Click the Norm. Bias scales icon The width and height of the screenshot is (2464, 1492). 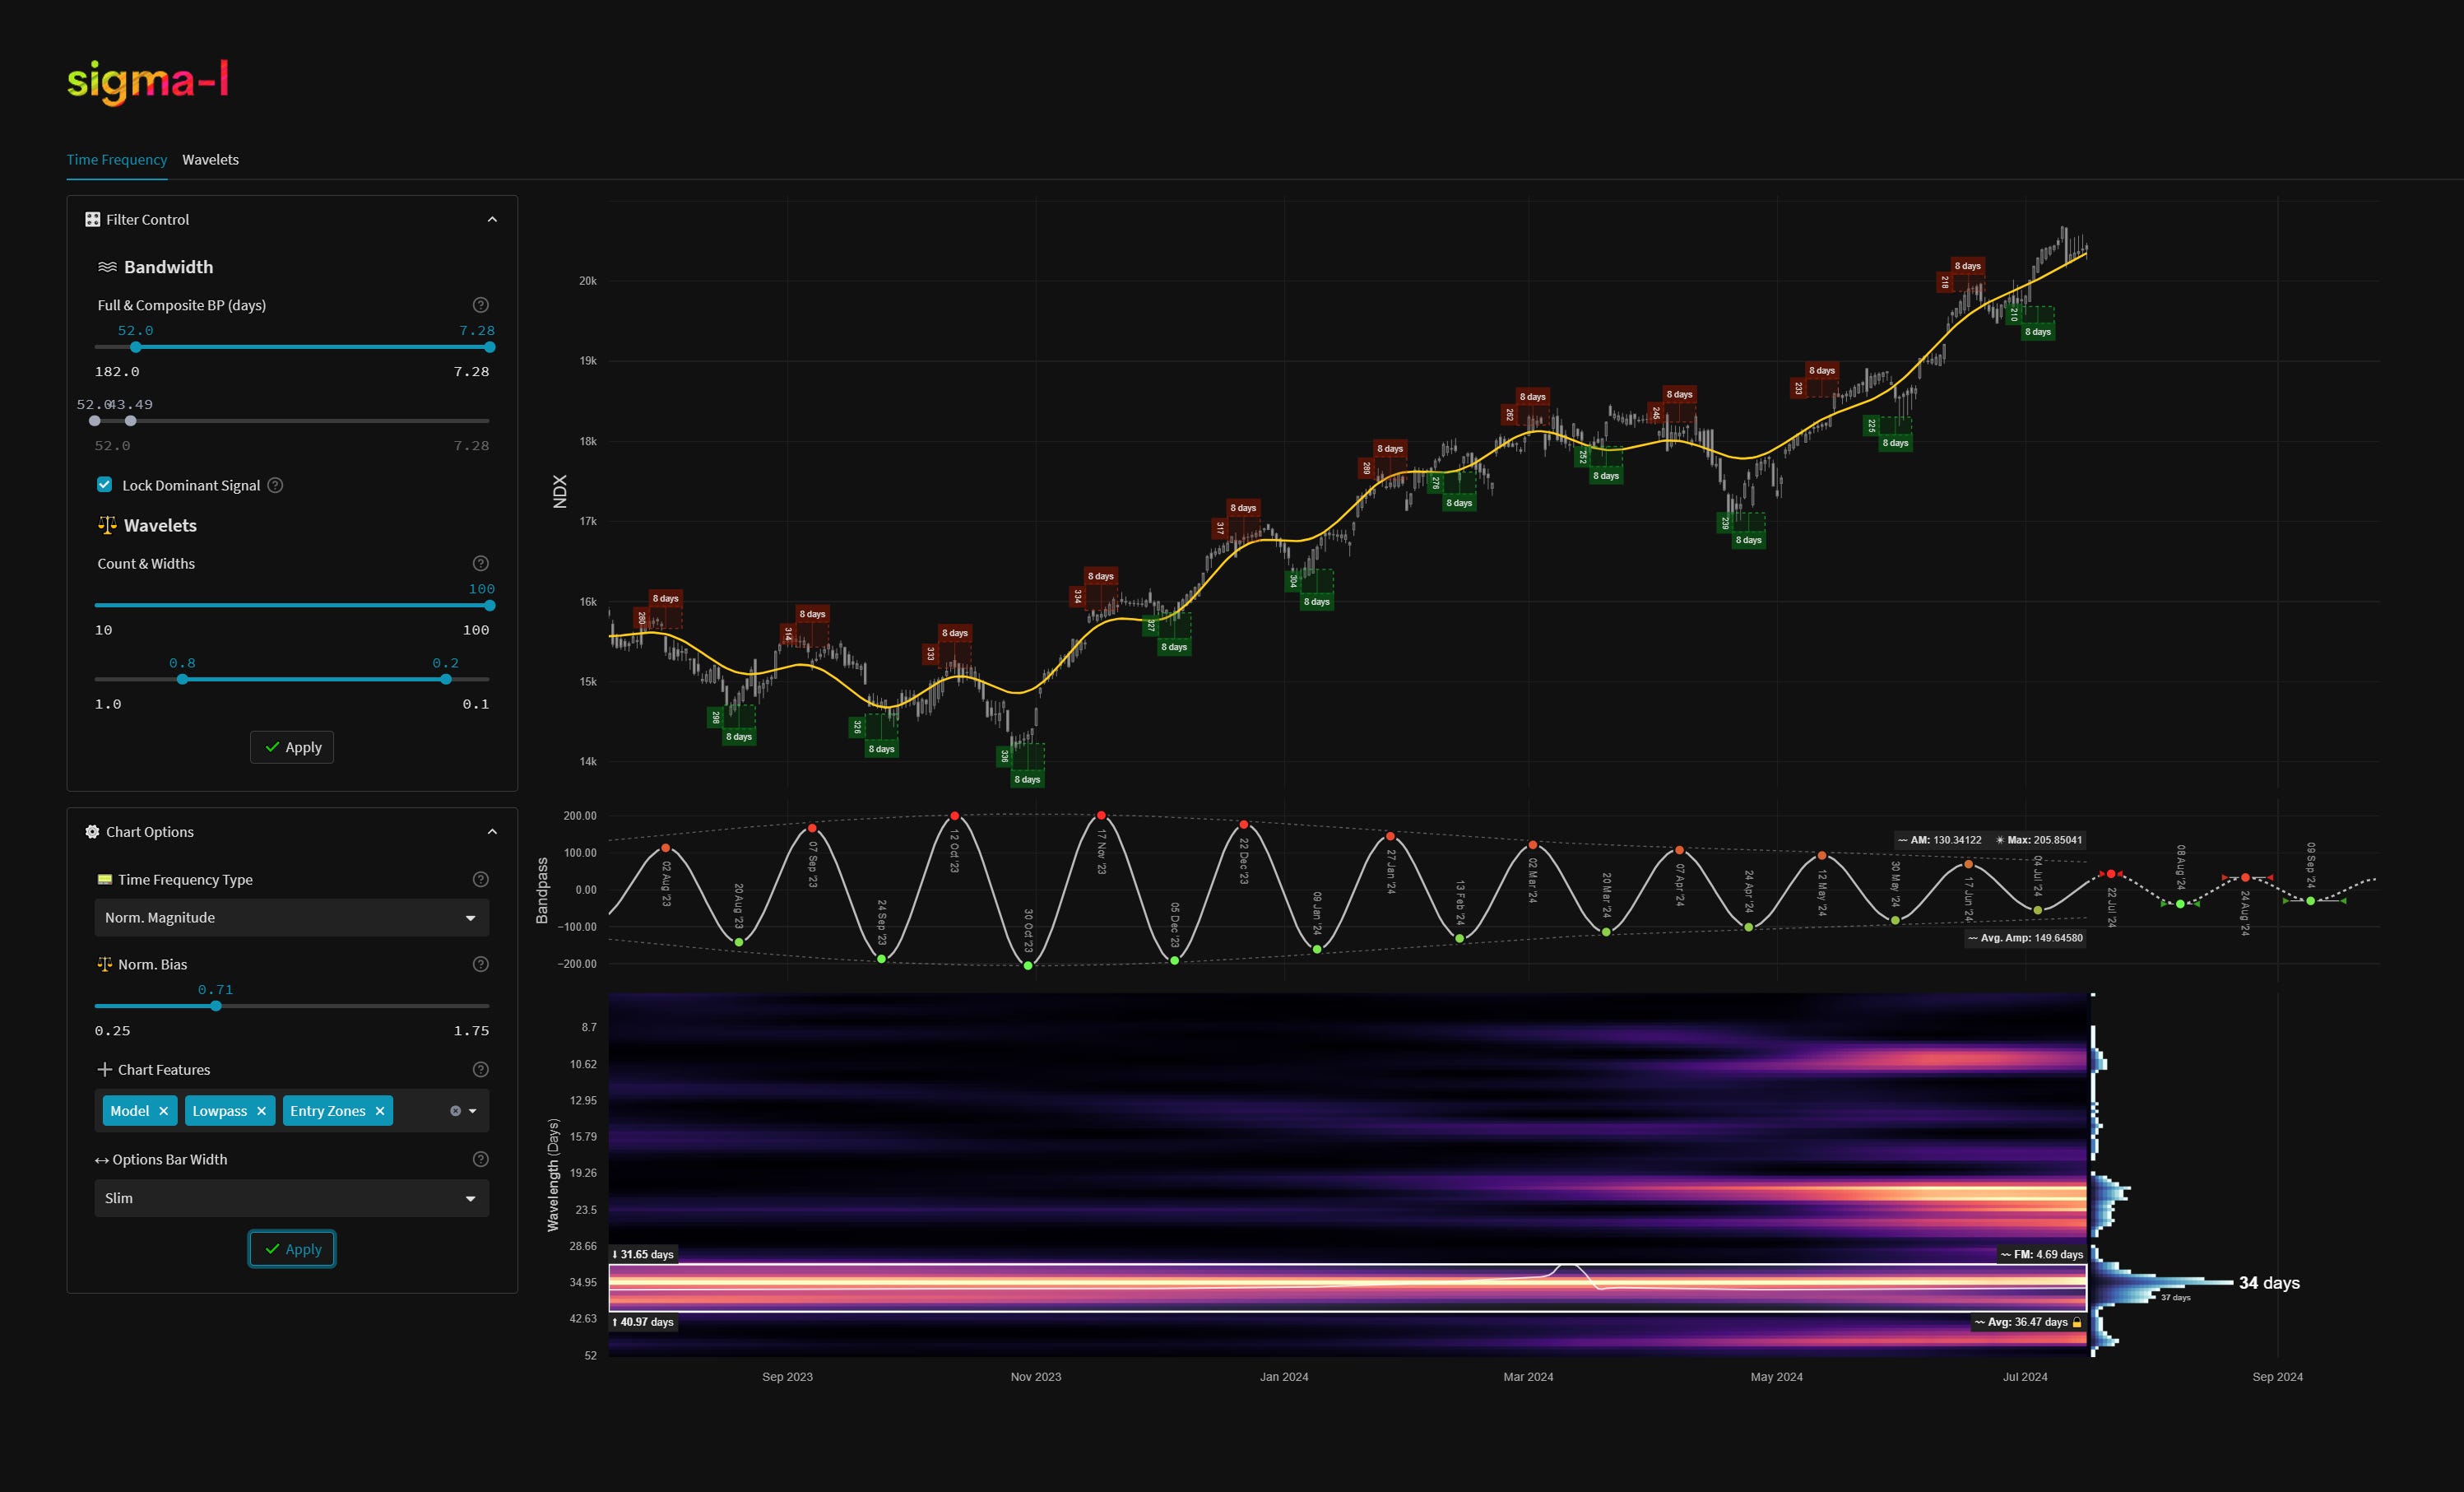(x=105, y=964)
